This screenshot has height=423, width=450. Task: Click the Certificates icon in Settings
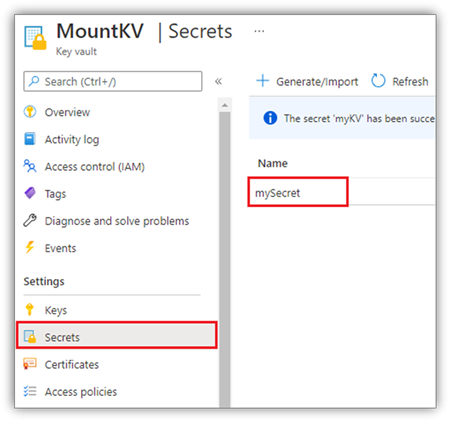click(30, 364)
